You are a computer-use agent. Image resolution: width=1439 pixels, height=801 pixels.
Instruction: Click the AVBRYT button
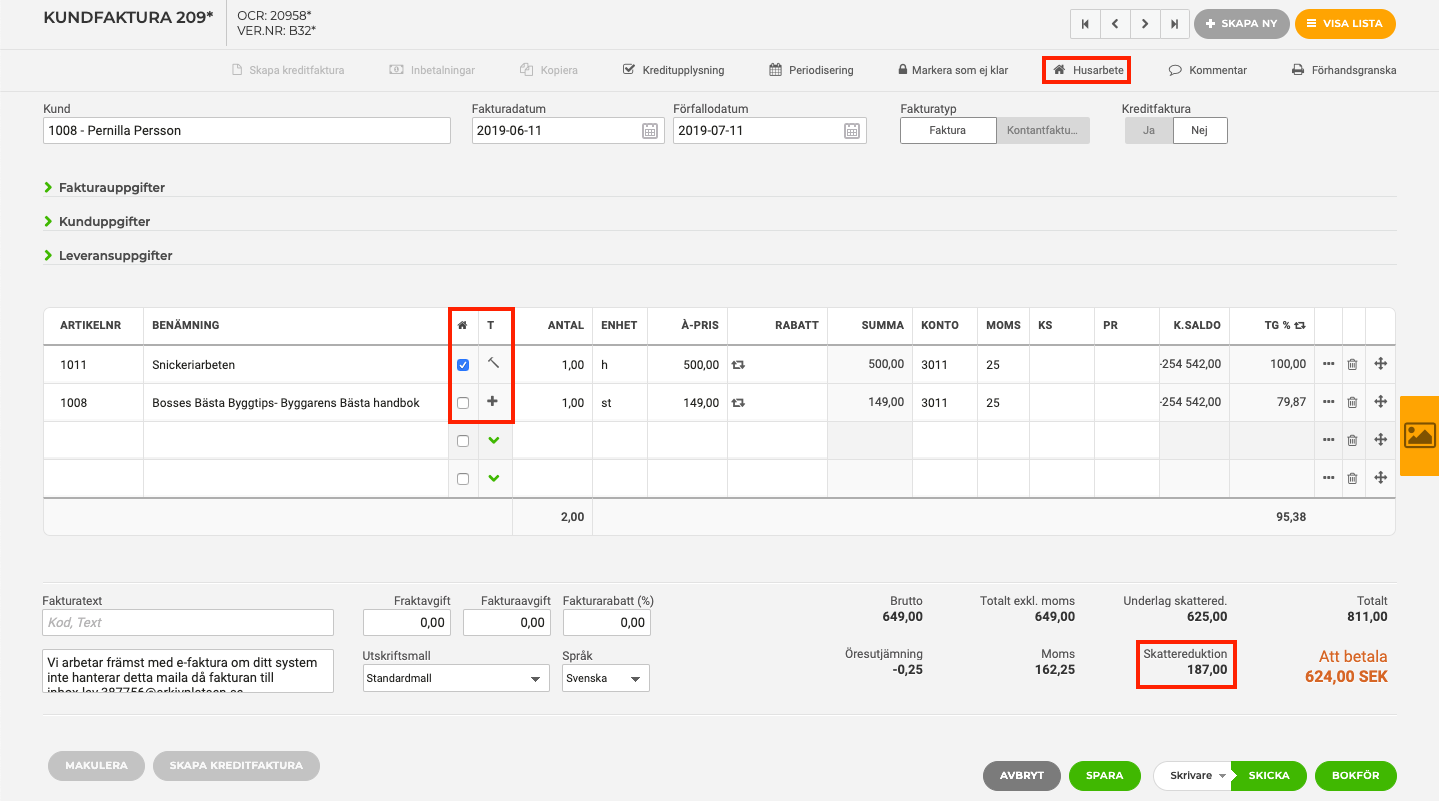coord(1021,775)
